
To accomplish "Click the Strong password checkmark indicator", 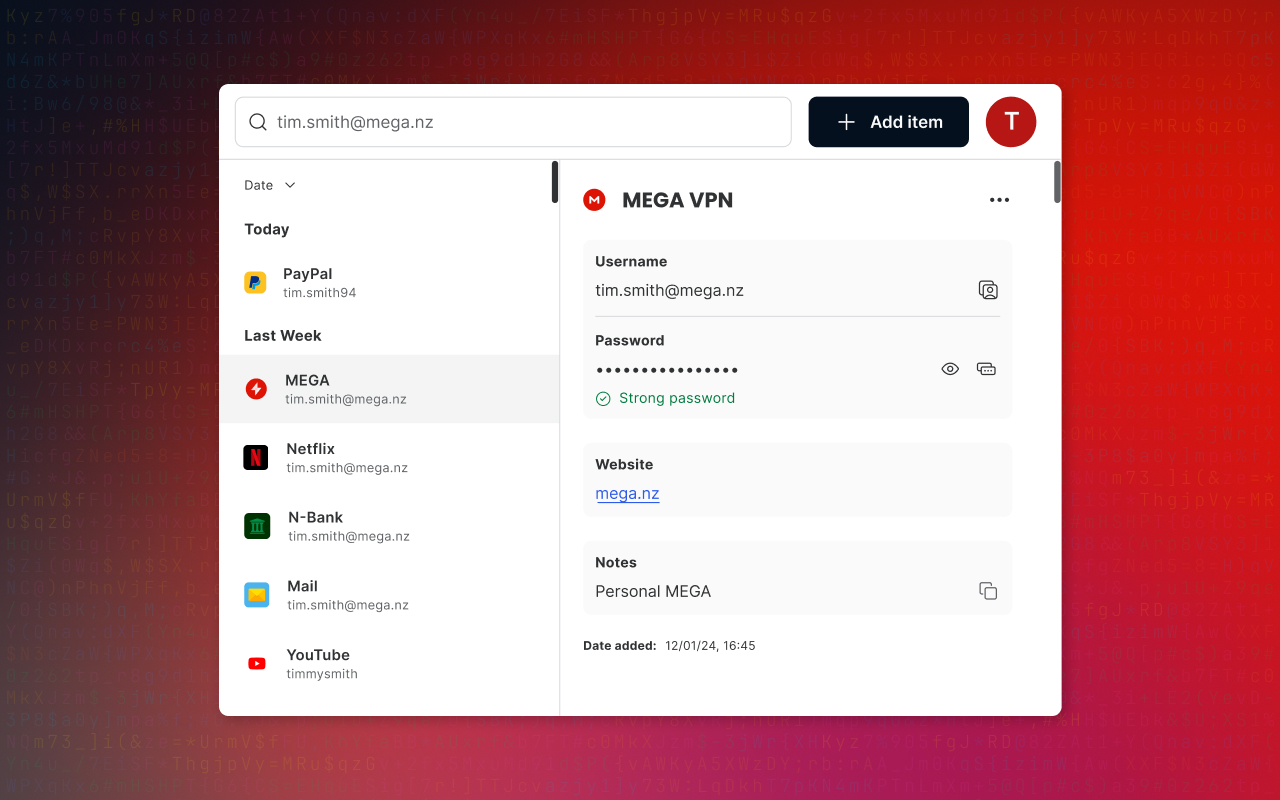I will point(603,398).
